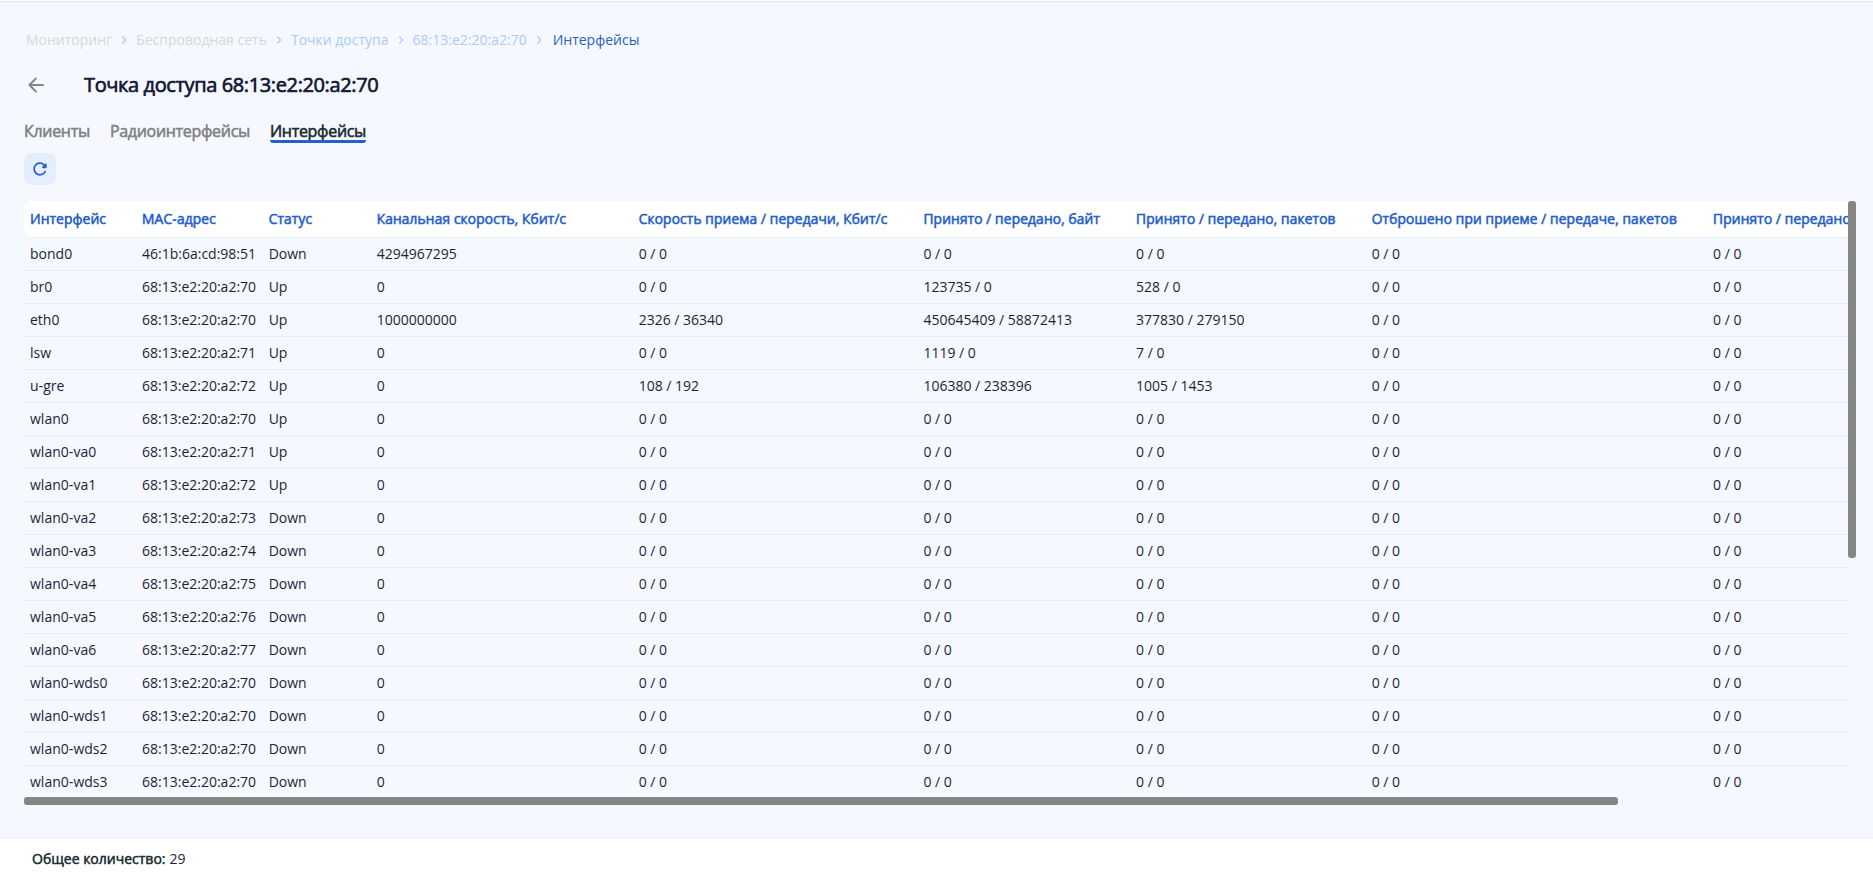
Task: Select the wlan0-va1 interface name
Action: (63, 485)
